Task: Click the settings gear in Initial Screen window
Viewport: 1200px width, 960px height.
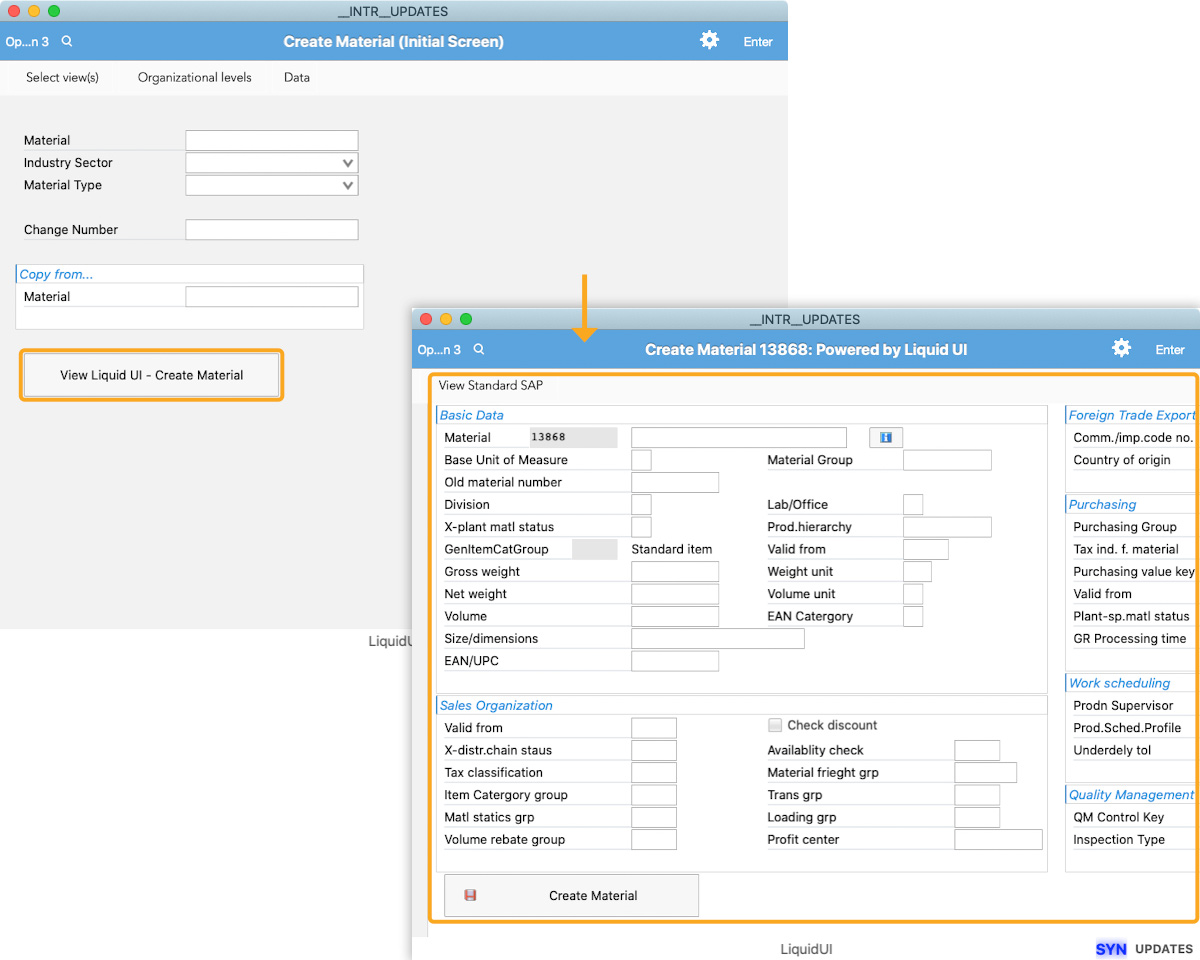Action: pos(709,40)
